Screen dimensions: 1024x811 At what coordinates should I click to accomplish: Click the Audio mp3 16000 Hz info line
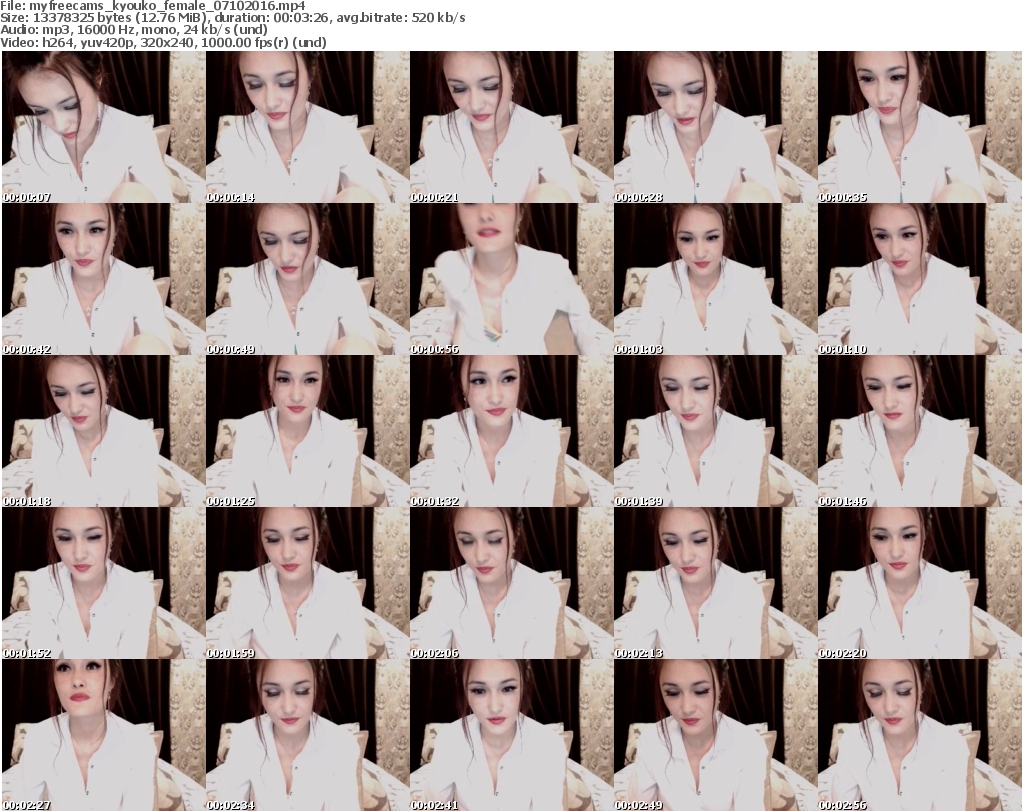point(134,30)
